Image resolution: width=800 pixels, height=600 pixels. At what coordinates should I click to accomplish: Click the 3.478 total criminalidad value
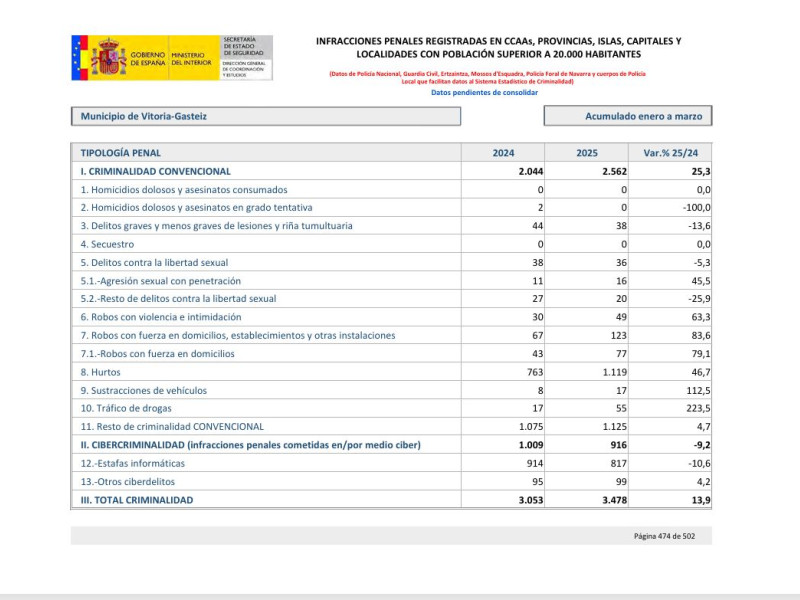614,501
